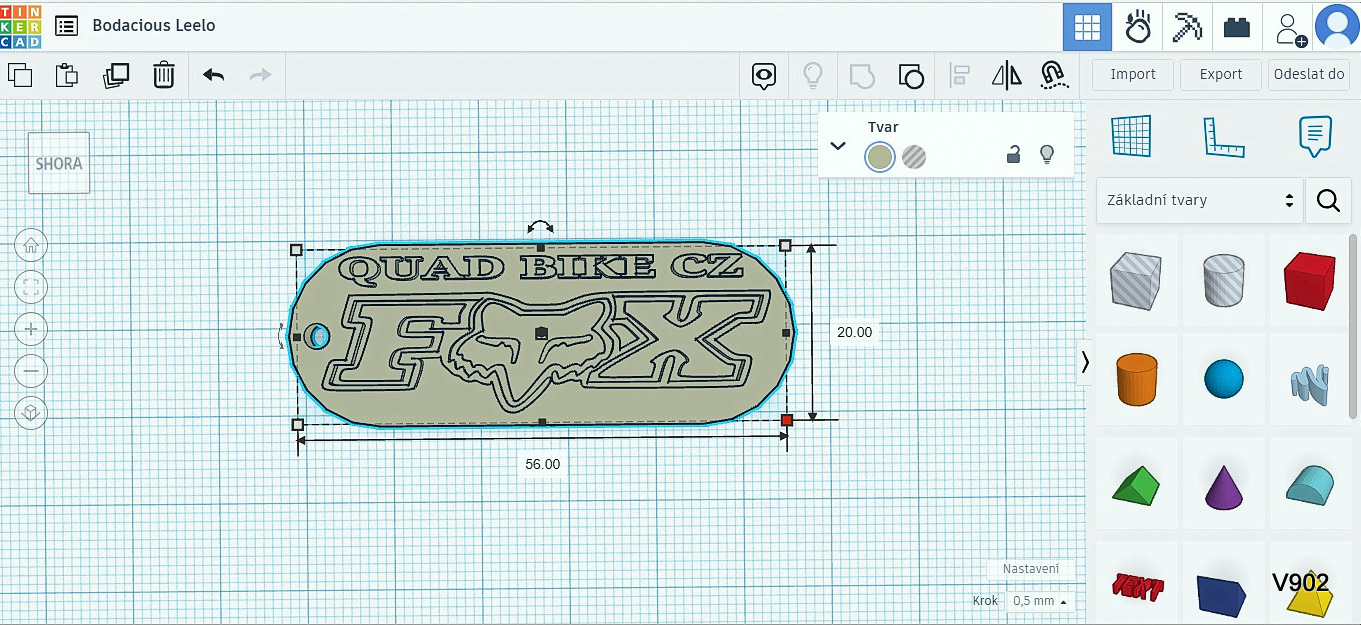Click the Odeslat do button
Image resolution: width=1361 pixels, height=625 pixels.
(x=1308, y=74)
